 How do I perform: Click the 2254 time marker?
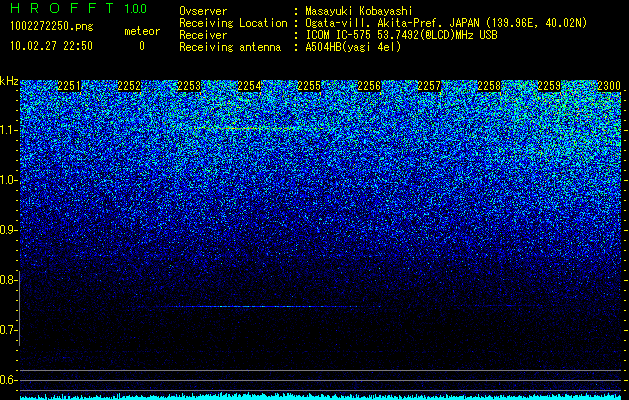click(250, 86)
